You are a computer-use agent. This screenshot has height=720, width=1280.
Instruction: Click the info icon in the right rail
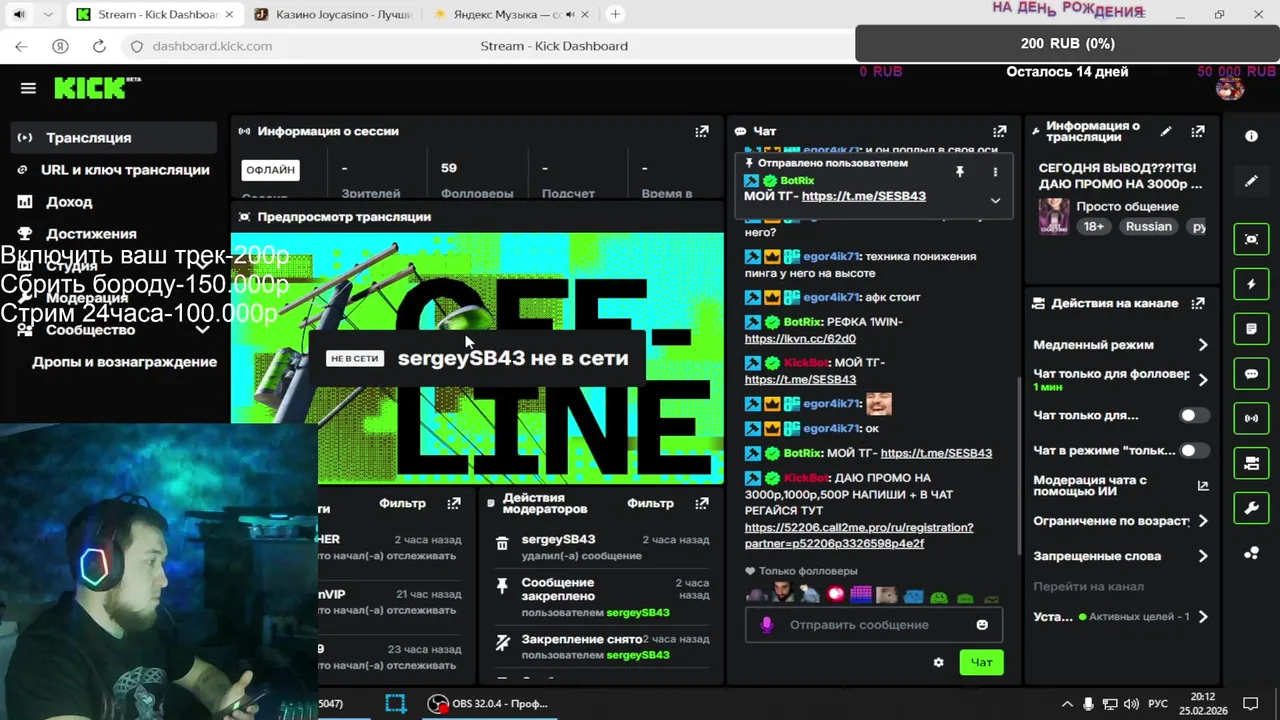click(x=1251, y=136)
